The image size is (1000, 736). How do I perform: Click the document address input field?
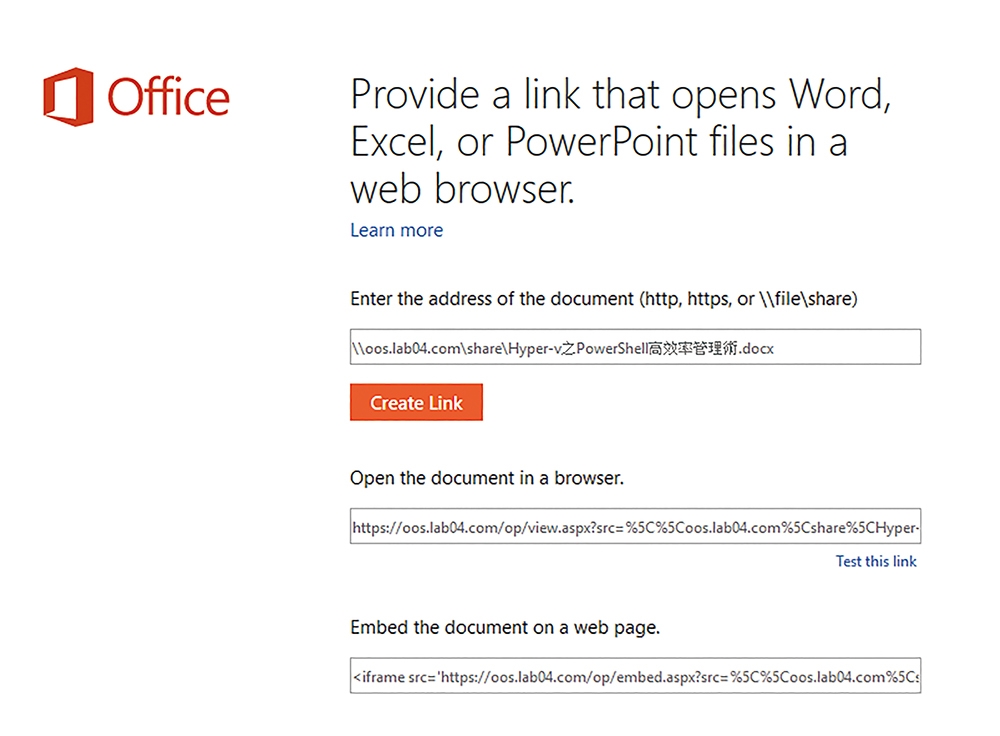pos(635,347)
